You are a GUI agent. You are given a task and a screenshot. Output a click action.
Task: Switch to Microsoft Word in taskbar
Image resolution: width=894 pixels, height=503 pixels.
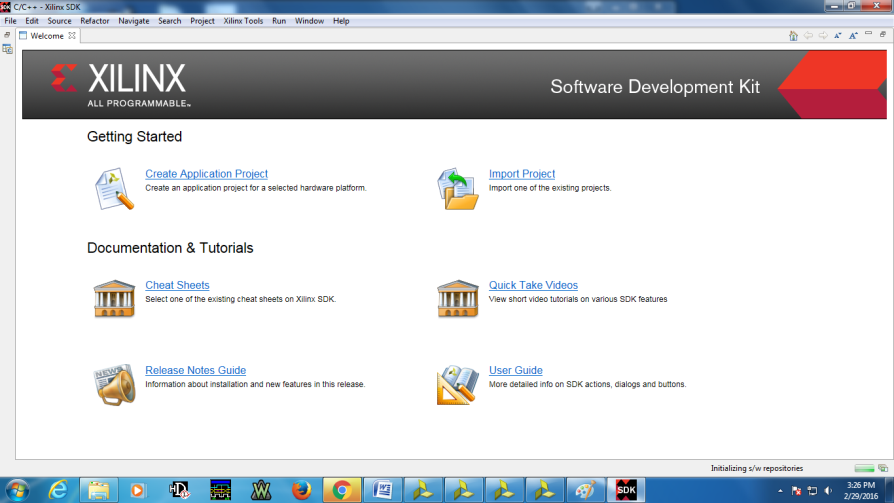click(383, 490)
